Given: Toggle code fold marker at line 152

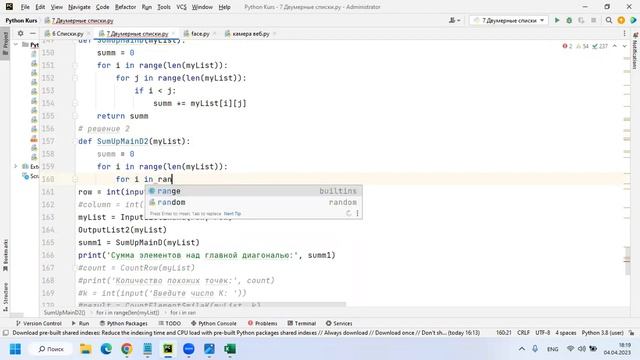Looking at the screenshot, I should [75, 78].
